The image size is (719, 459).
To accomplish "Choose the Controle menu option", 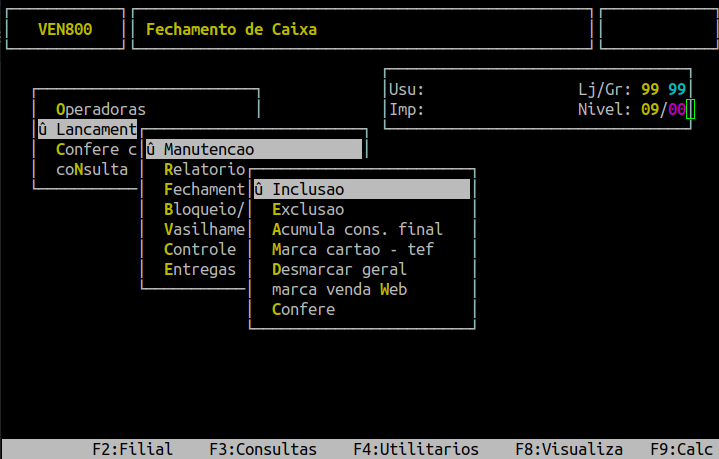I will [200, 250].
